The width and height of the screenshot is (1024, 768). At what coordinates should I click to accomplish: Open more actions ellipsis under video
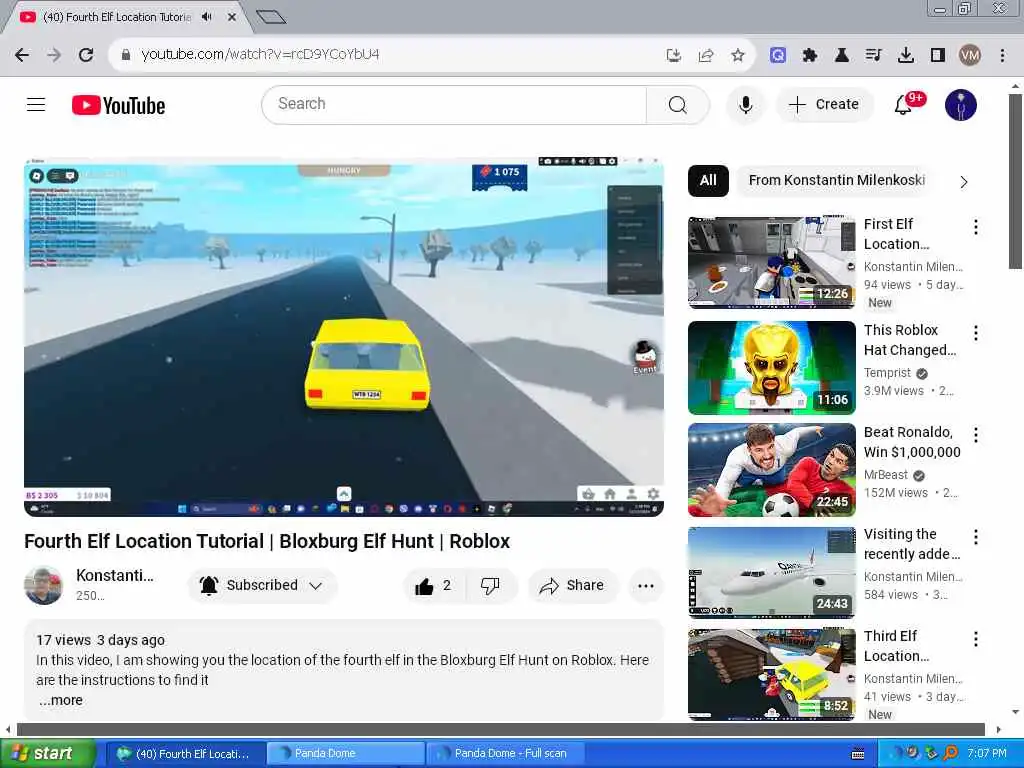tap(646, 586)
